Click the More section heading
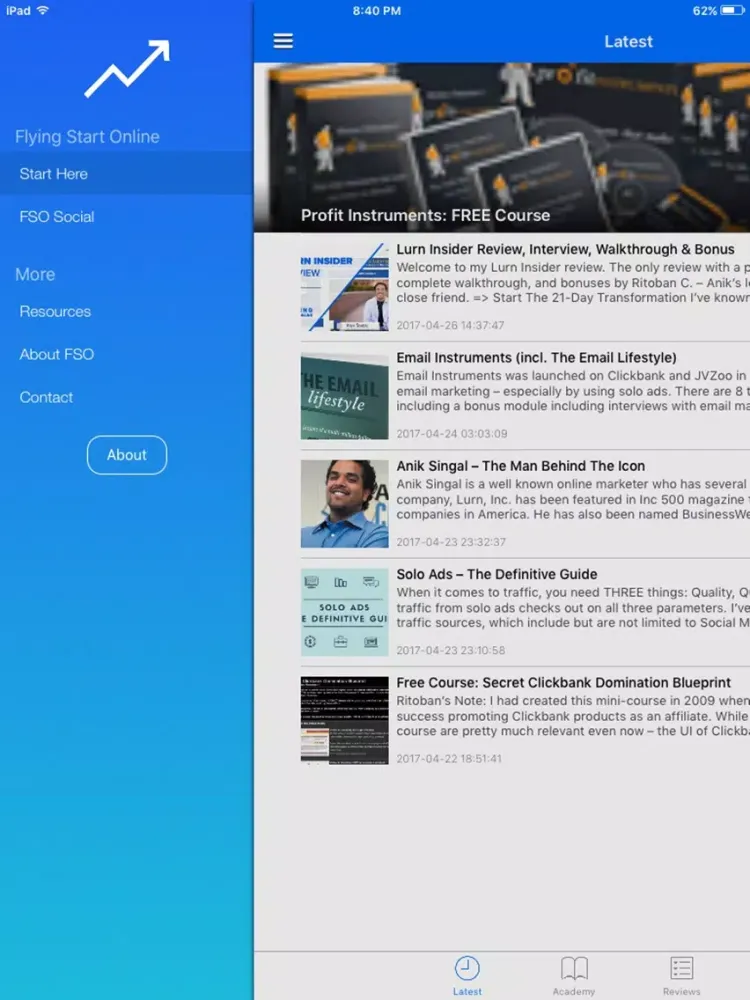 point(35,274)
